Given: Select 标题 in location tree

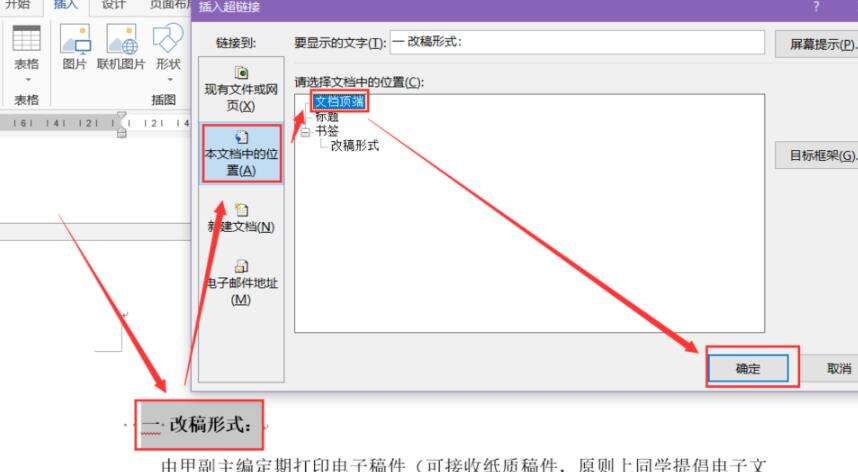Looking at the screenshot, I should click(327, 116).
